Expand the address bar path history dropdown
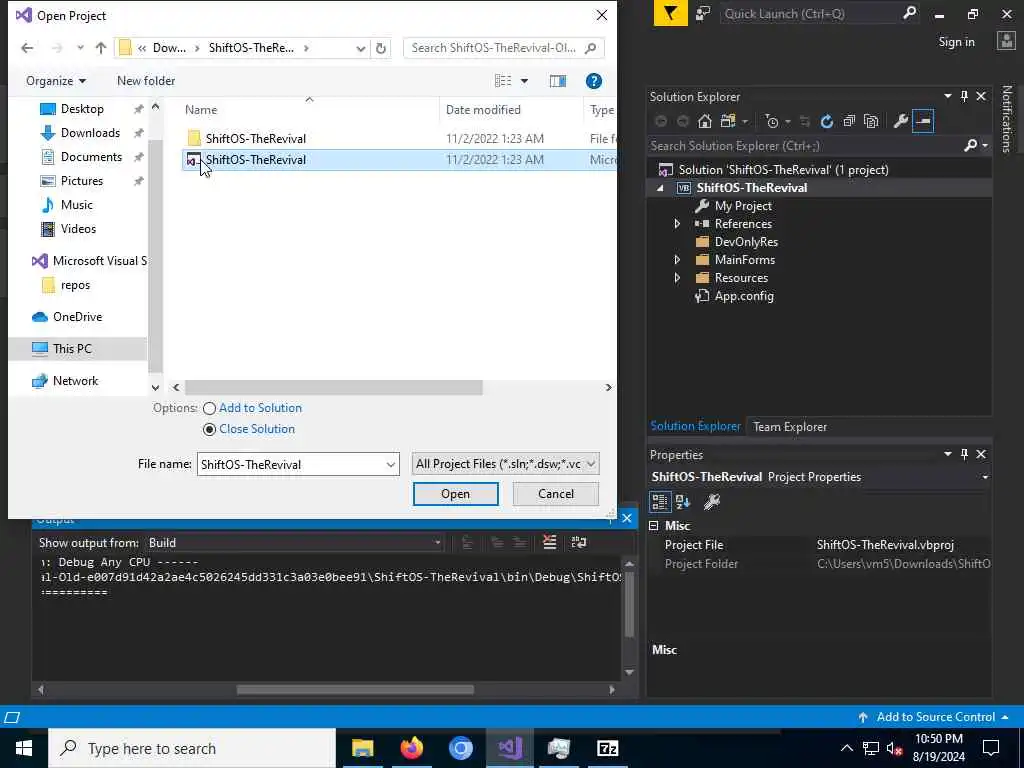Screen dimensions: 1024x768 [x=360, y=48]
